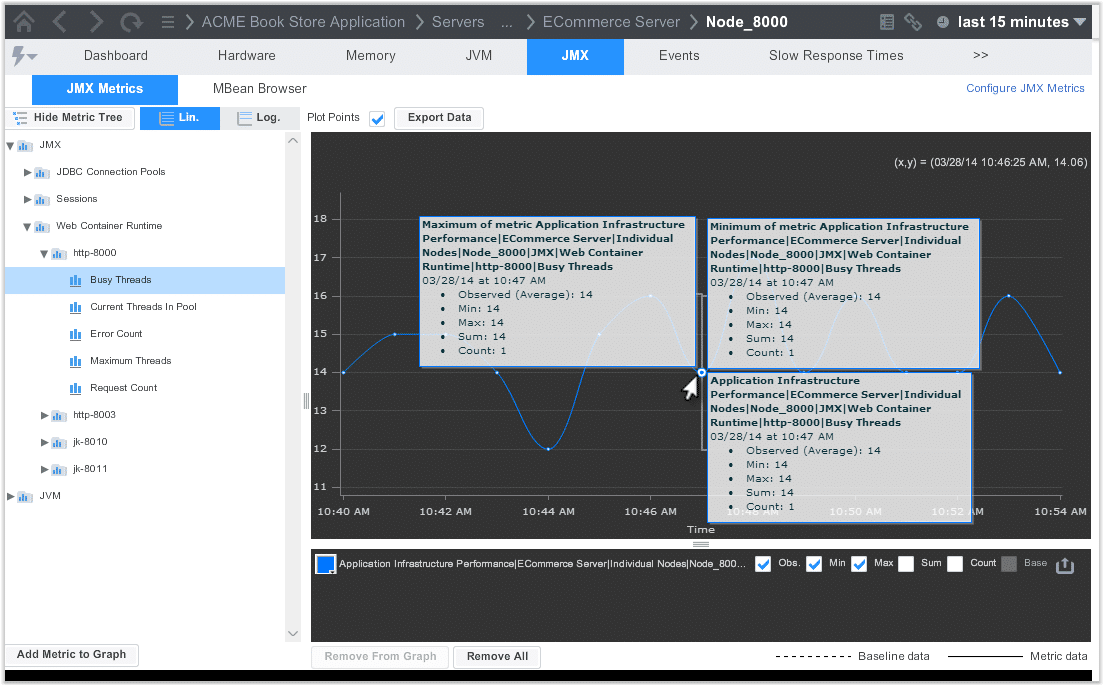Enable the Count checkbox in legend
The height and width of the screenshot is (686, 1104).
coord(955,563)
